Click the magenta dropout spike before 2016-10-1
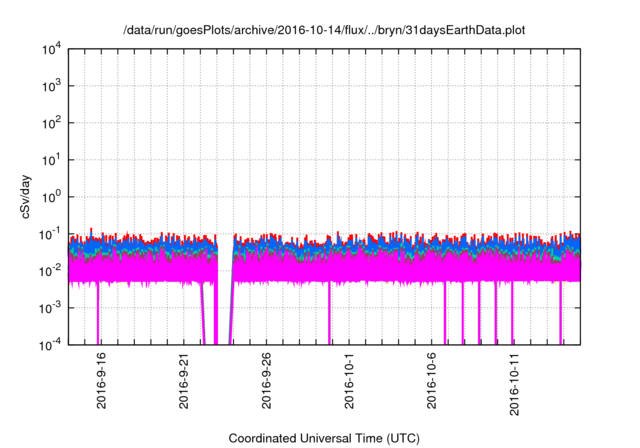Viewport: 640px width, 448px height. [329, 313]
